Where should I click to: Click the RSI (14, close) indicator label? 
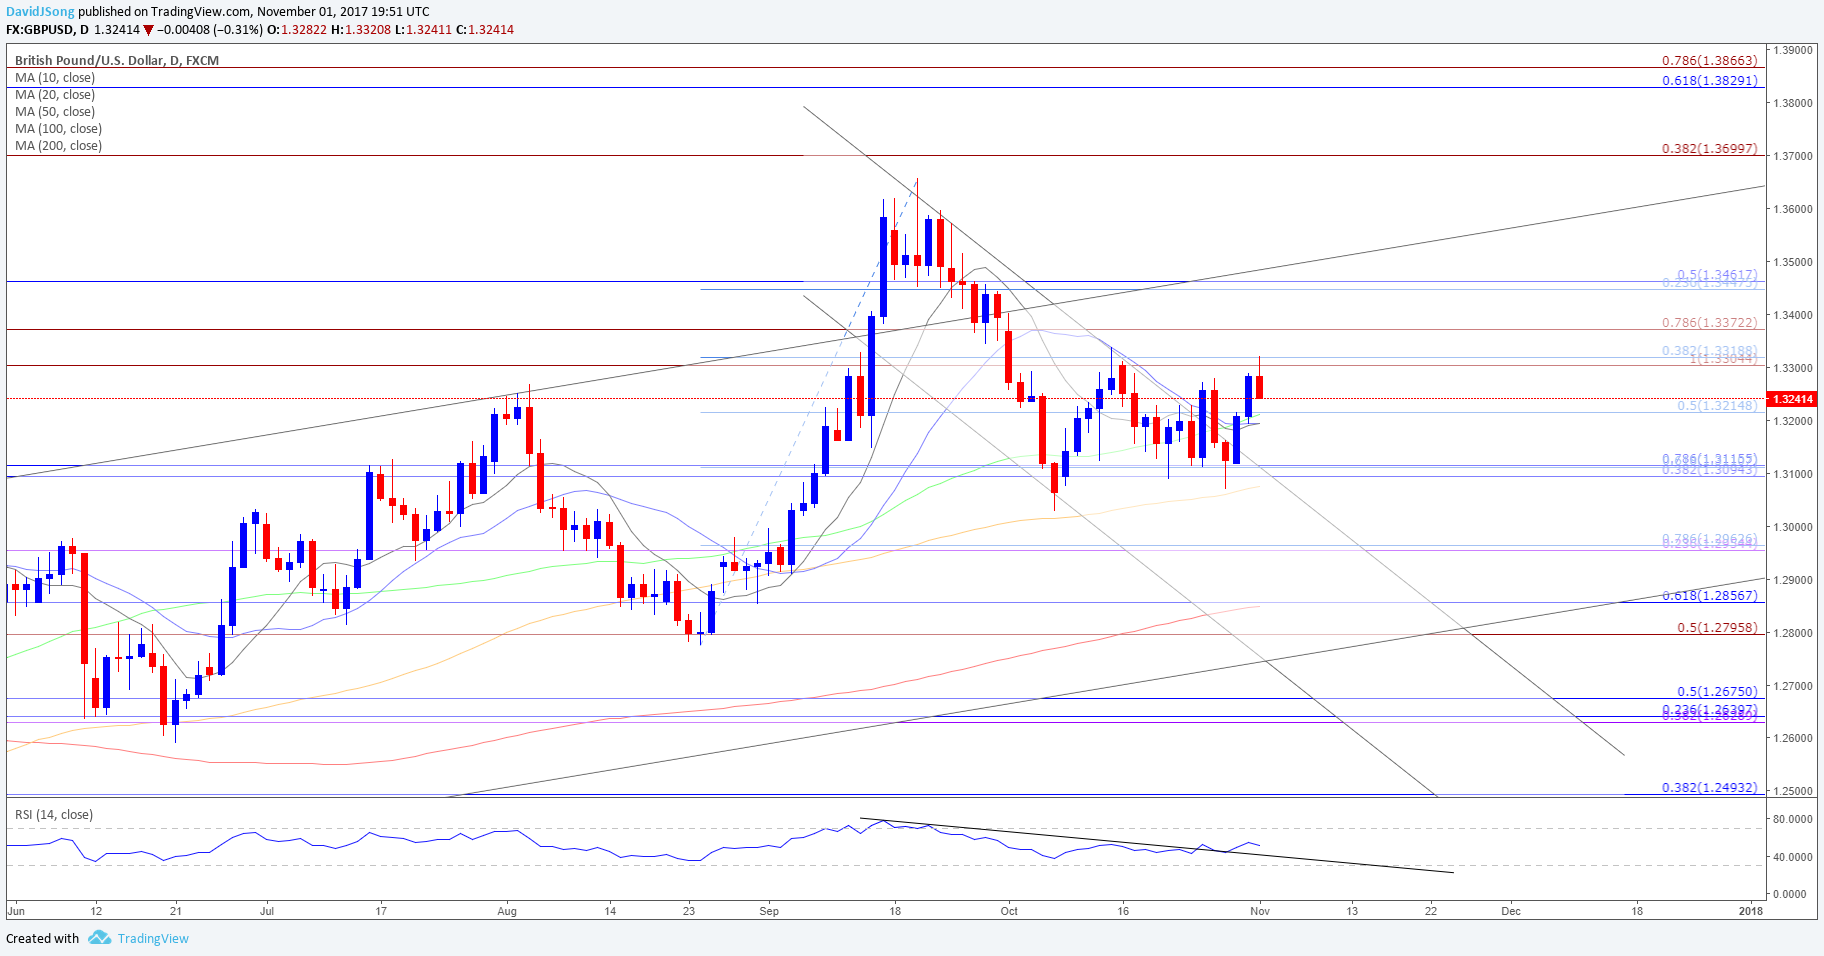click(x=54, y=815)
